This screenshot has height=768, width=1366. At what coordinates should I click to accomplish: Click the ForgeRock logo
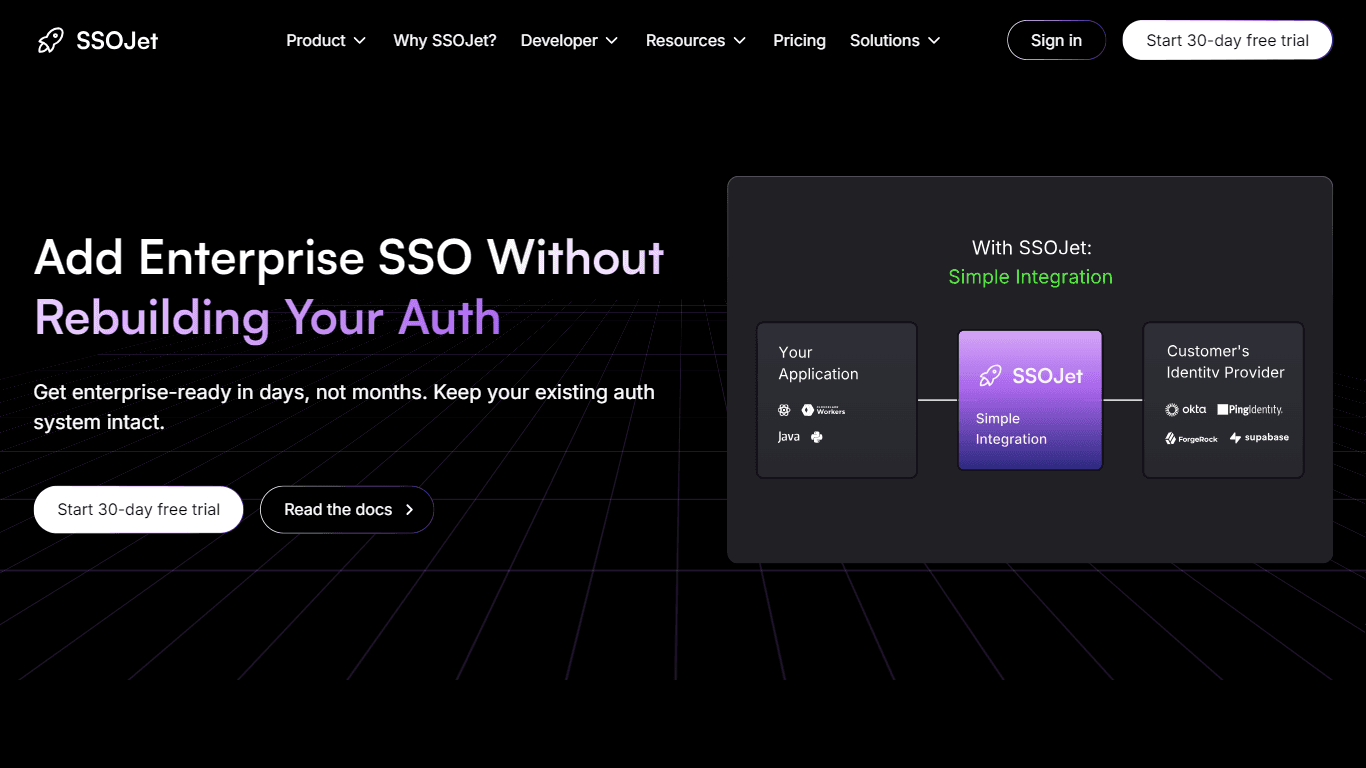1191,438
